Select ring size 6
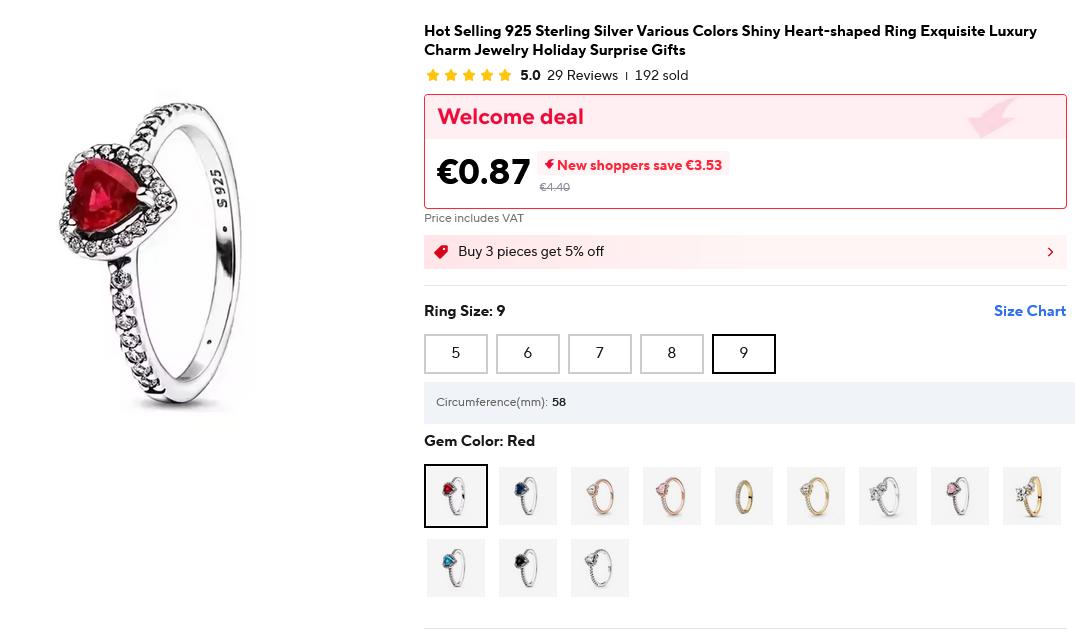Screen dimensions: 1084x632 click(x=528, y=354)
